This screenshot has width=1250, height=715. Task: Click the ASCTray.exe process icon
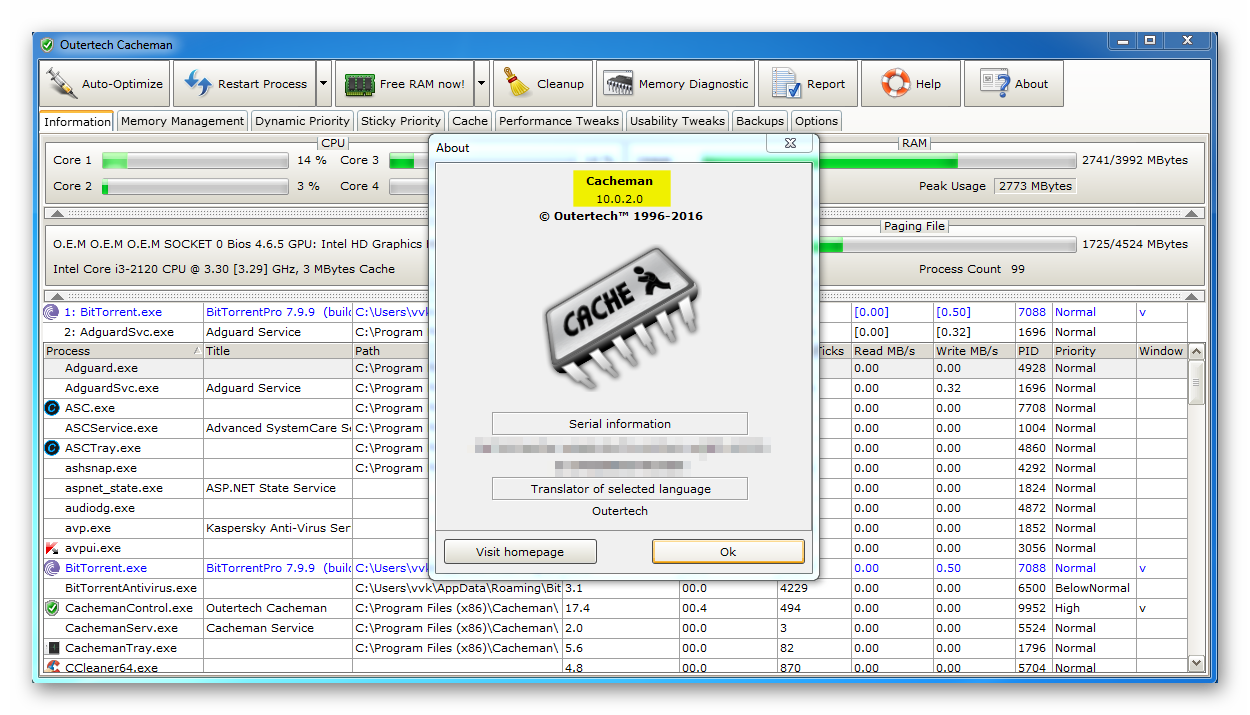coord(52,448)
